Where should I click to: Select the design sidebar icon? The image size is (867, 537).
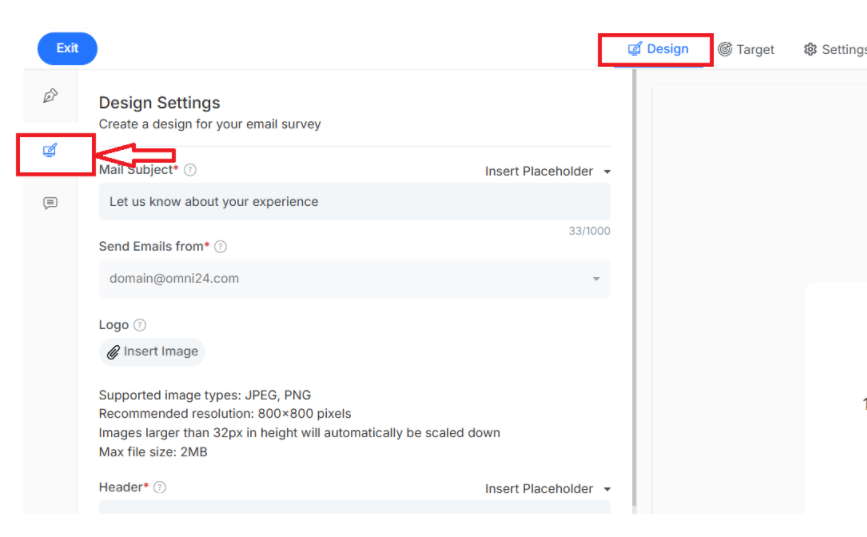[50, 150]
